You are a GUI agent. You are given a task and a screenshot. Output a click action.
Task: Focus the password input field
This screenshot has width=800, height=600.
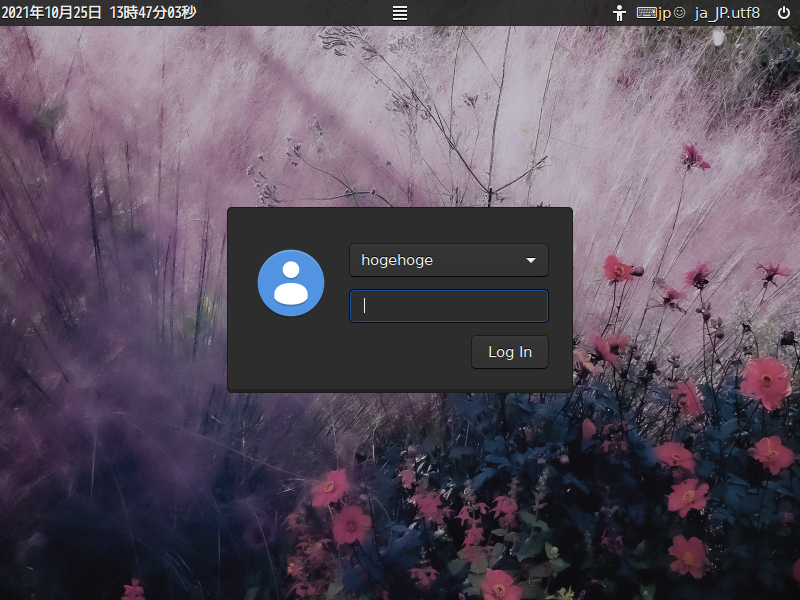pos(448,306)
